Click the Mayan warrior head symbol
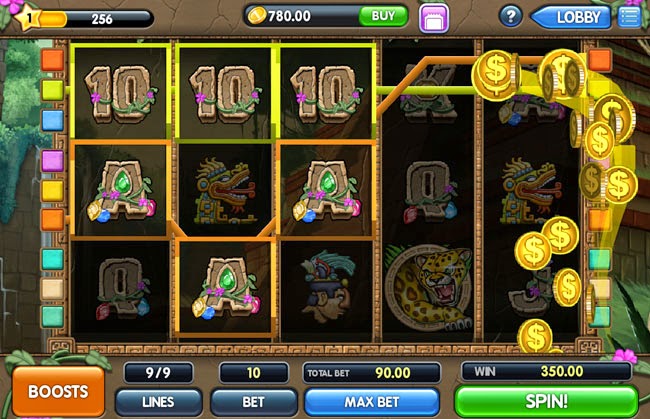 click(x=327, y=286)
